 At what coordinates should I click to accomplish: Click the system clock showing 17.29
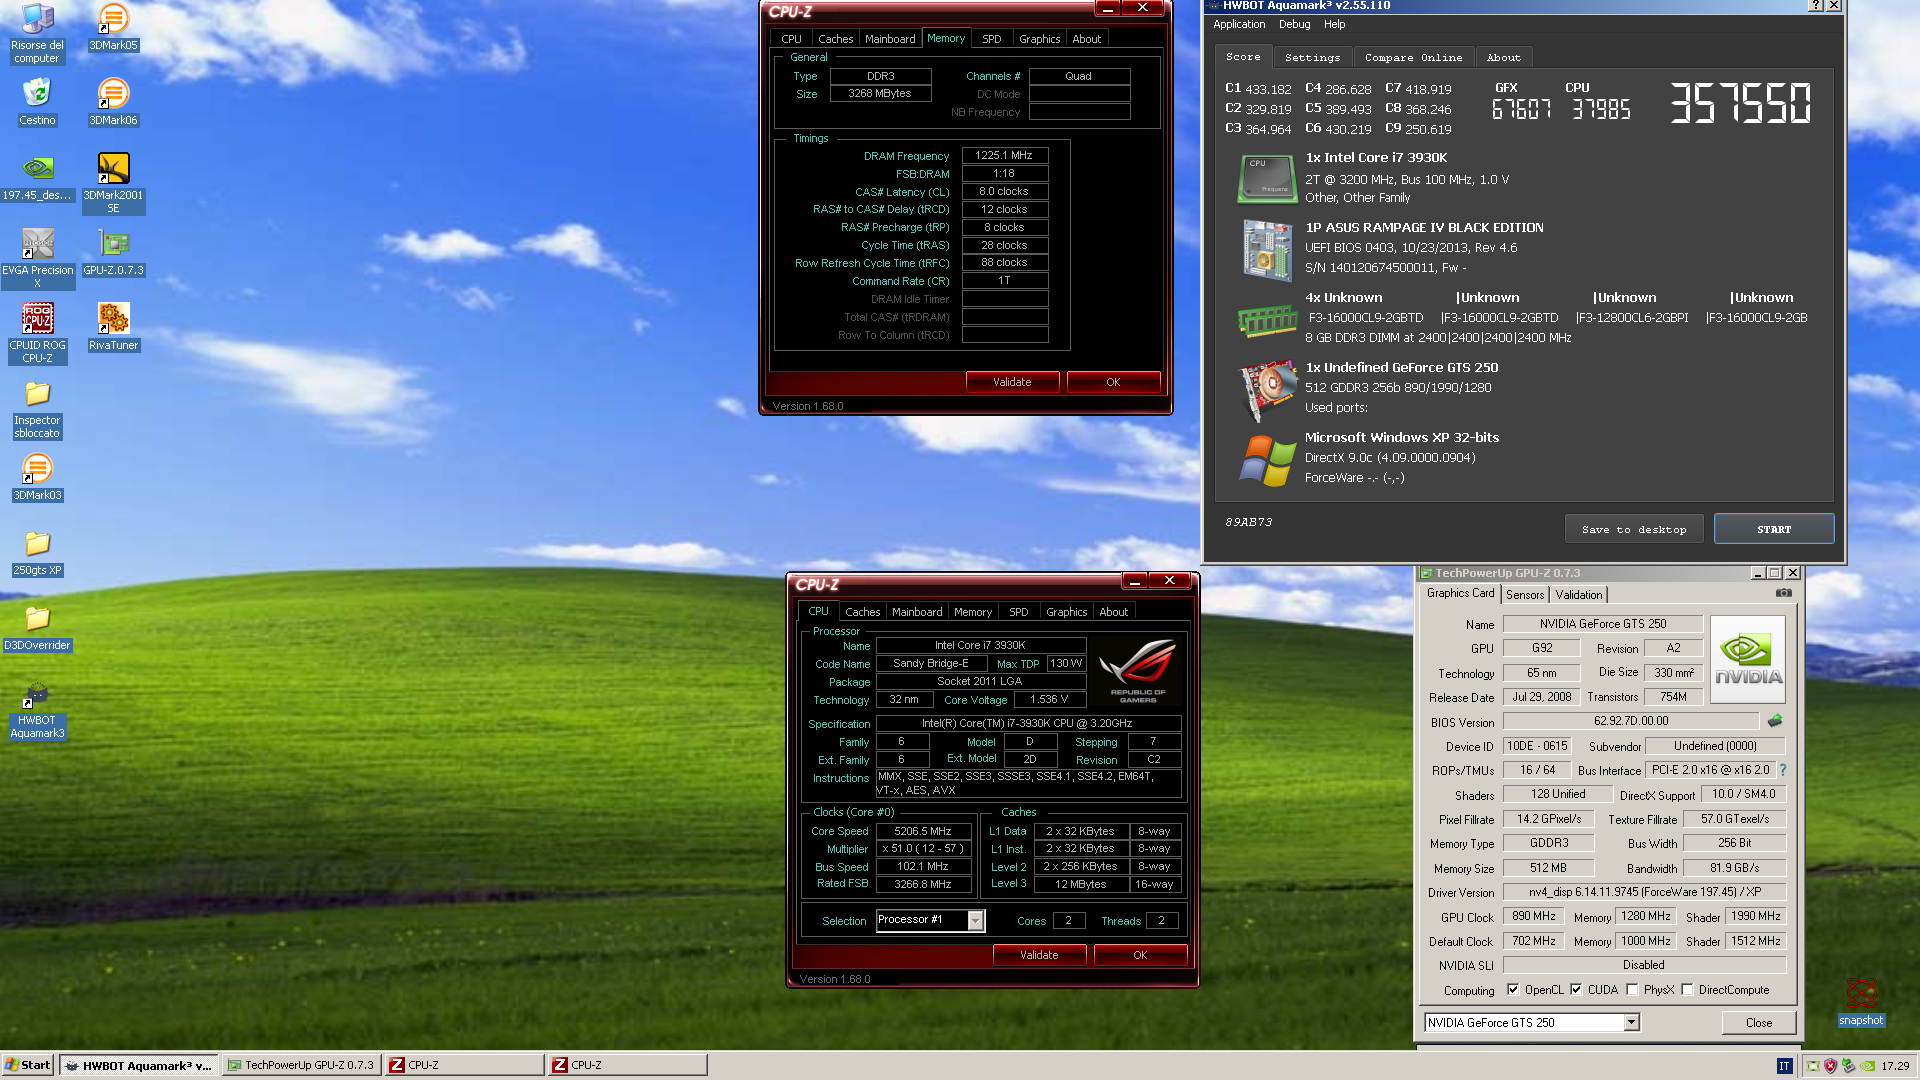click(1894, 1066)
